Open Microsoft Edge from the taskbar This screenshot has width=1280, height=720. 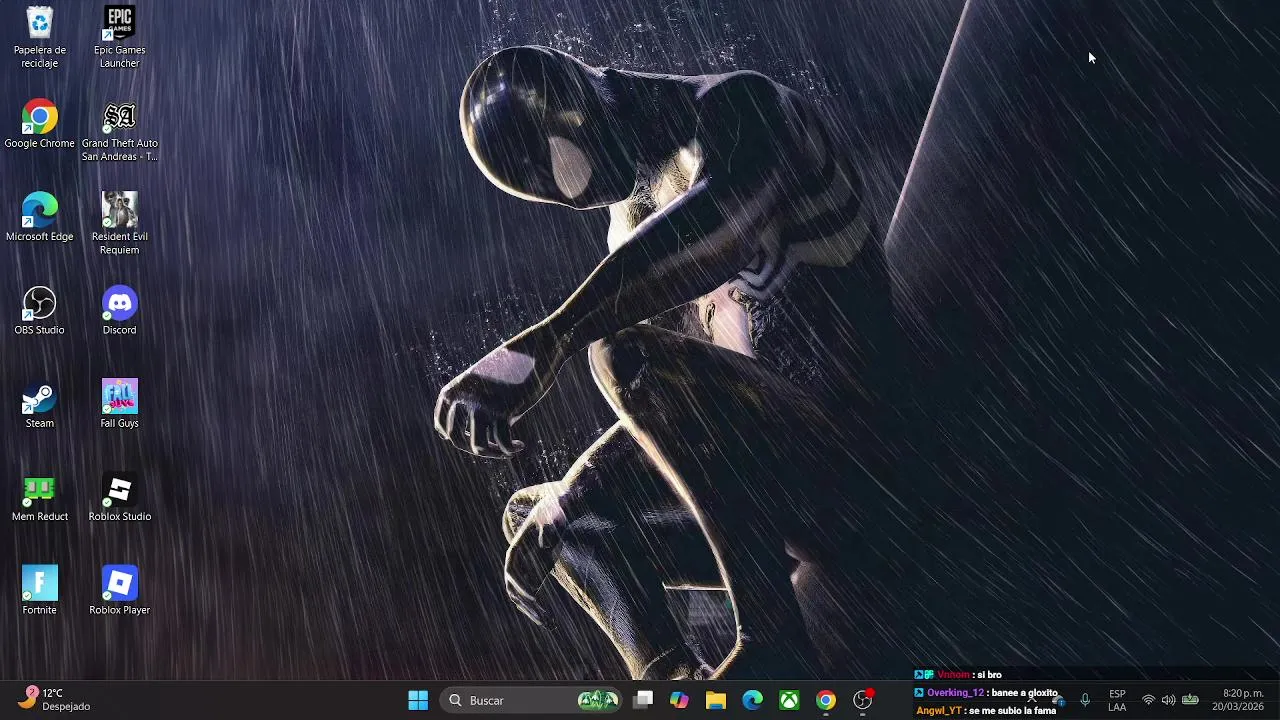pos(753,700)
